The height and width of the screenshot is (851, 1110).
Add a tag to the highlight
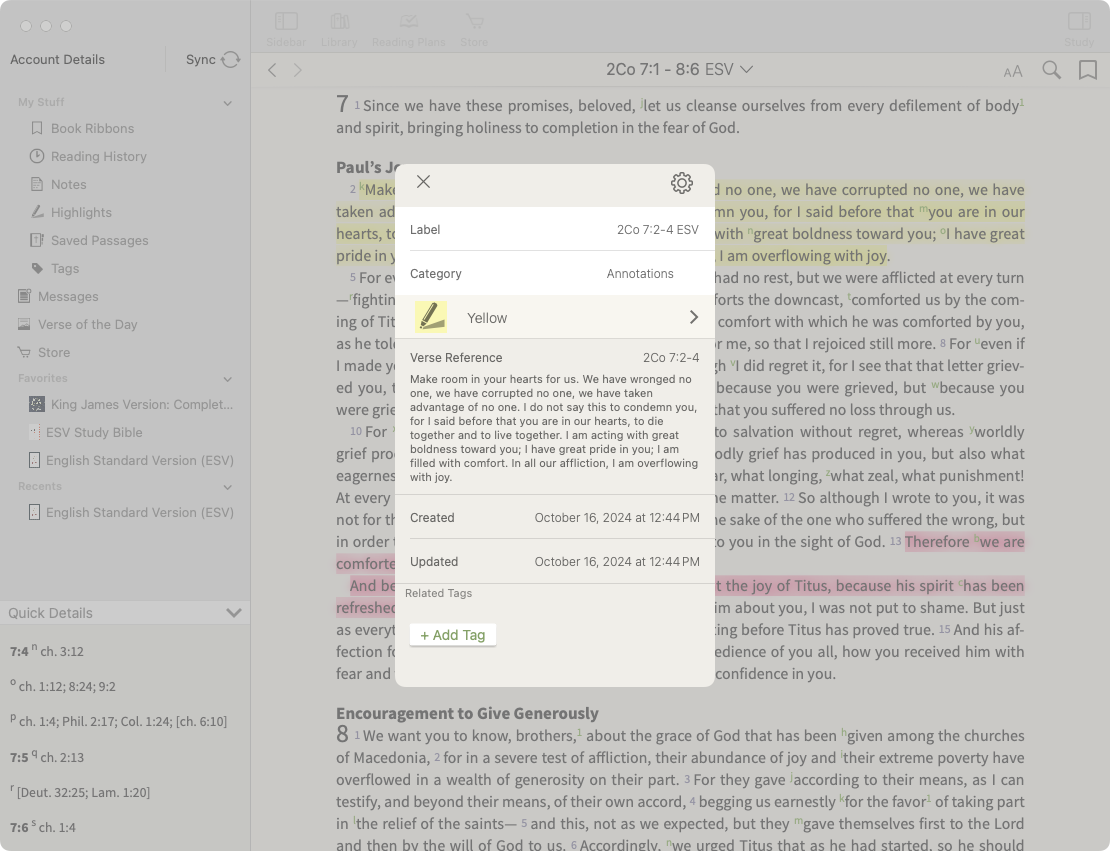[x=452, y=635]
